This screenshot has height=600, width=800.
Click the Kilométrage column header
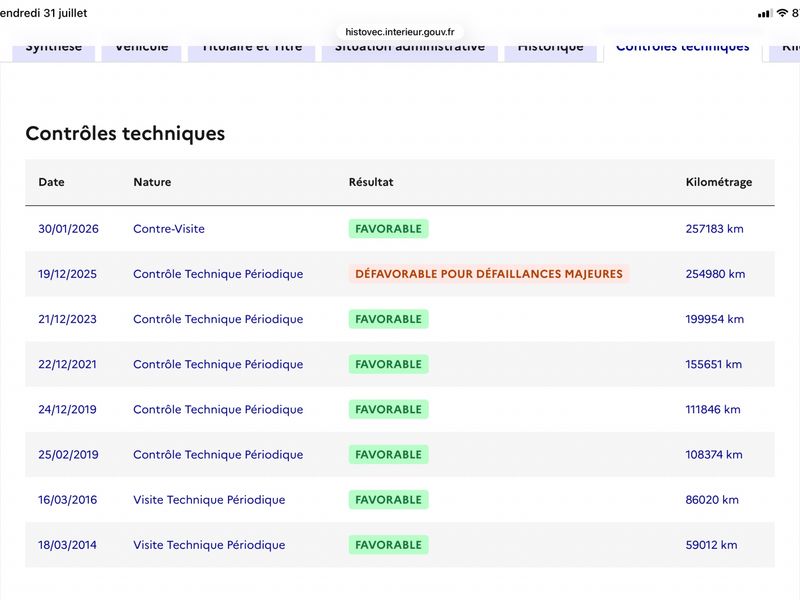click(x=718, y=182)
